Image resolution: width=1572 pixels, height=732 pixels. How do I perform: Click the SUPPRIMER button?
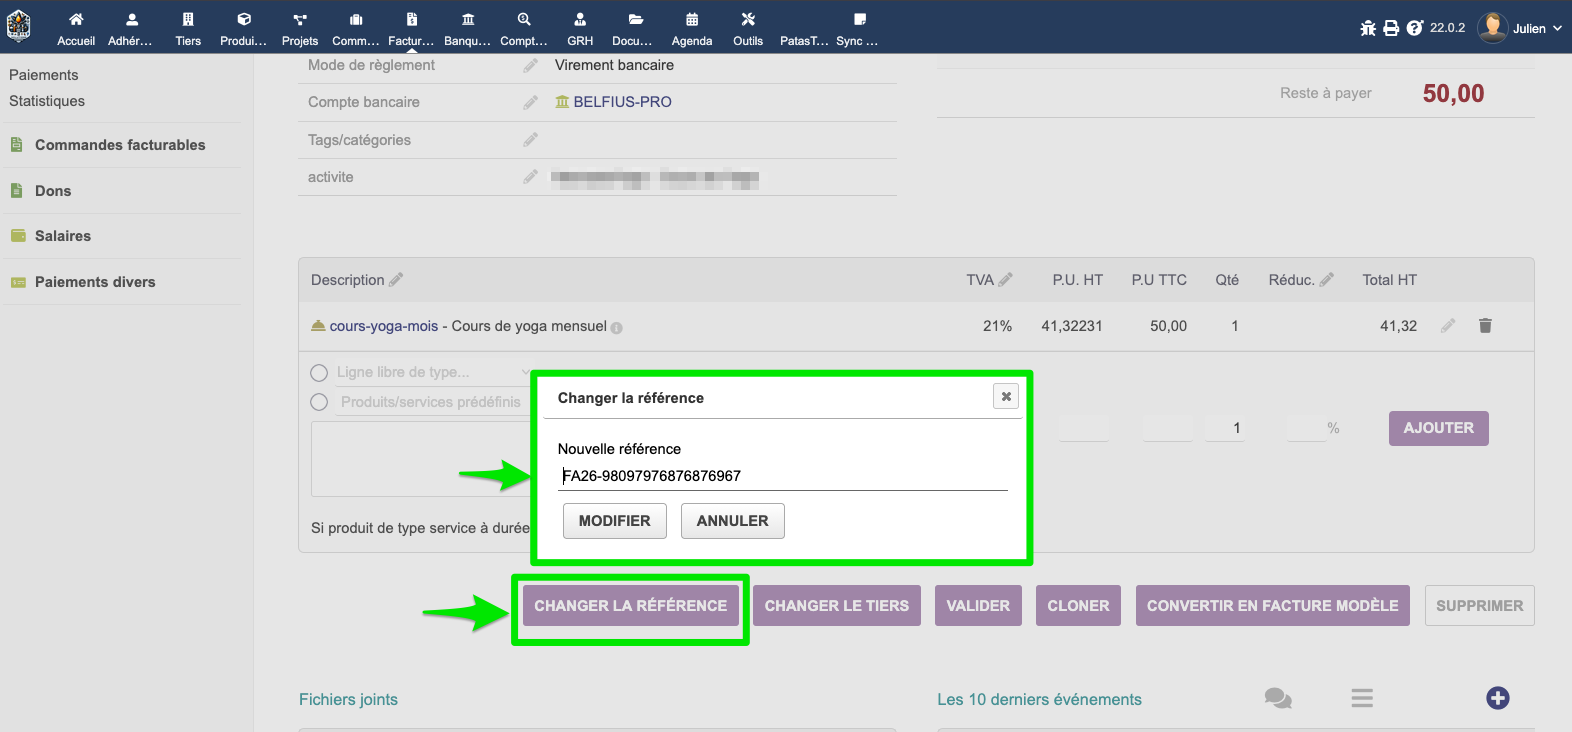1480,606
